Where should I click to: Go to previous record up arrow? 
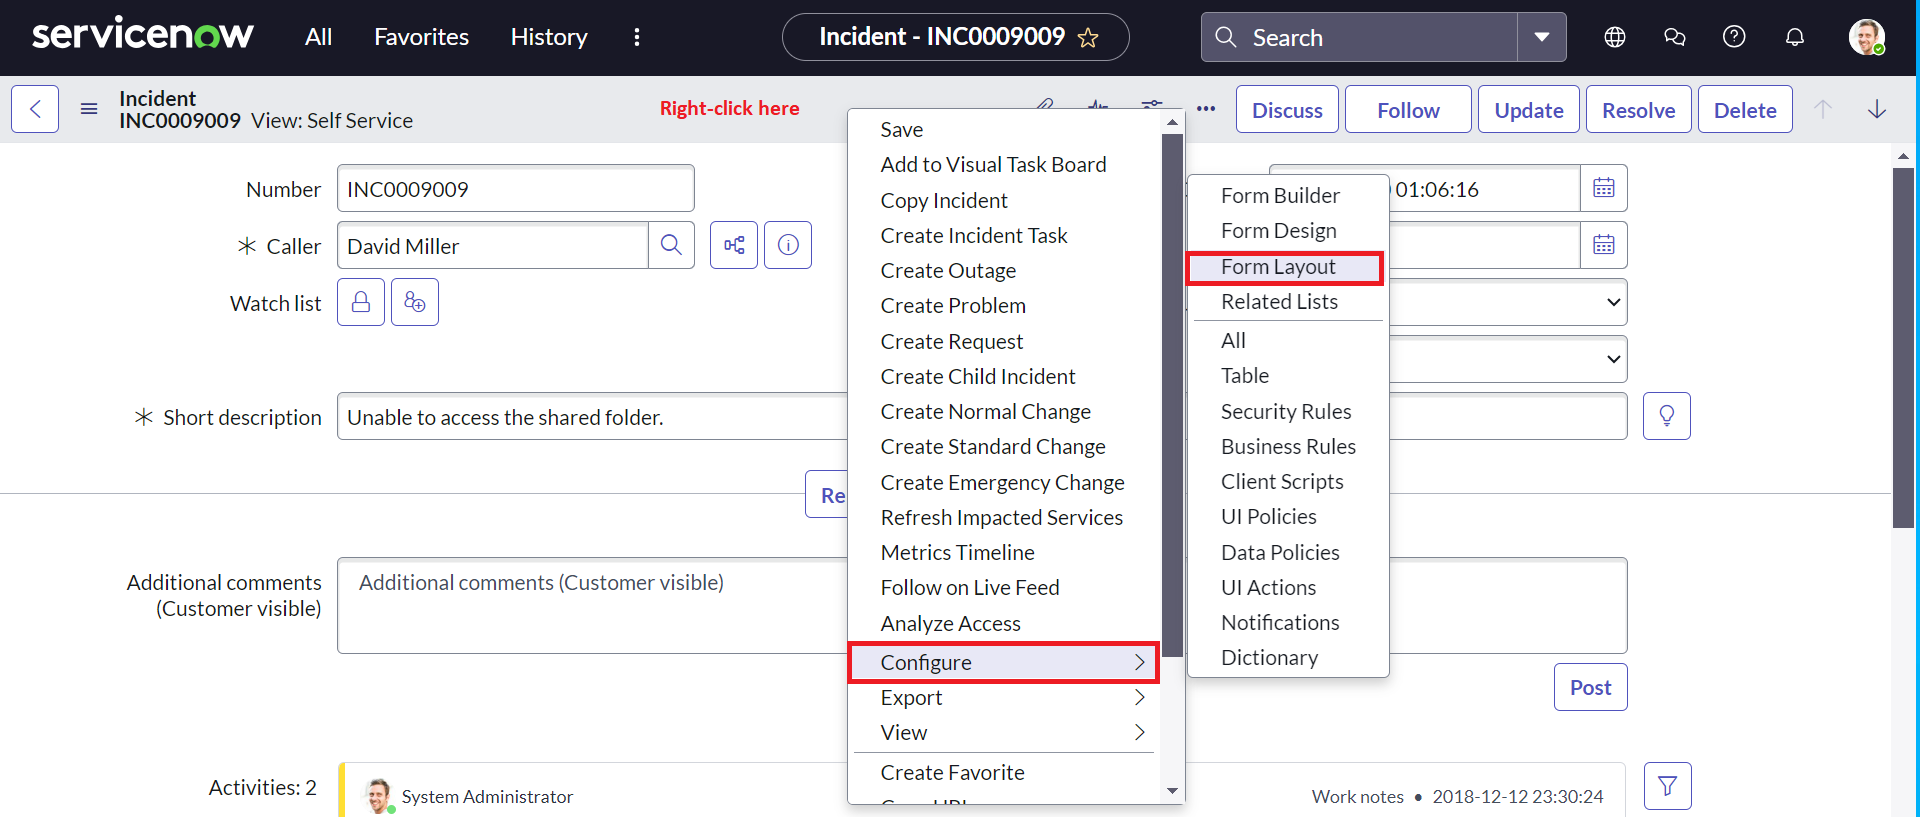click(x=1823, y=109)
